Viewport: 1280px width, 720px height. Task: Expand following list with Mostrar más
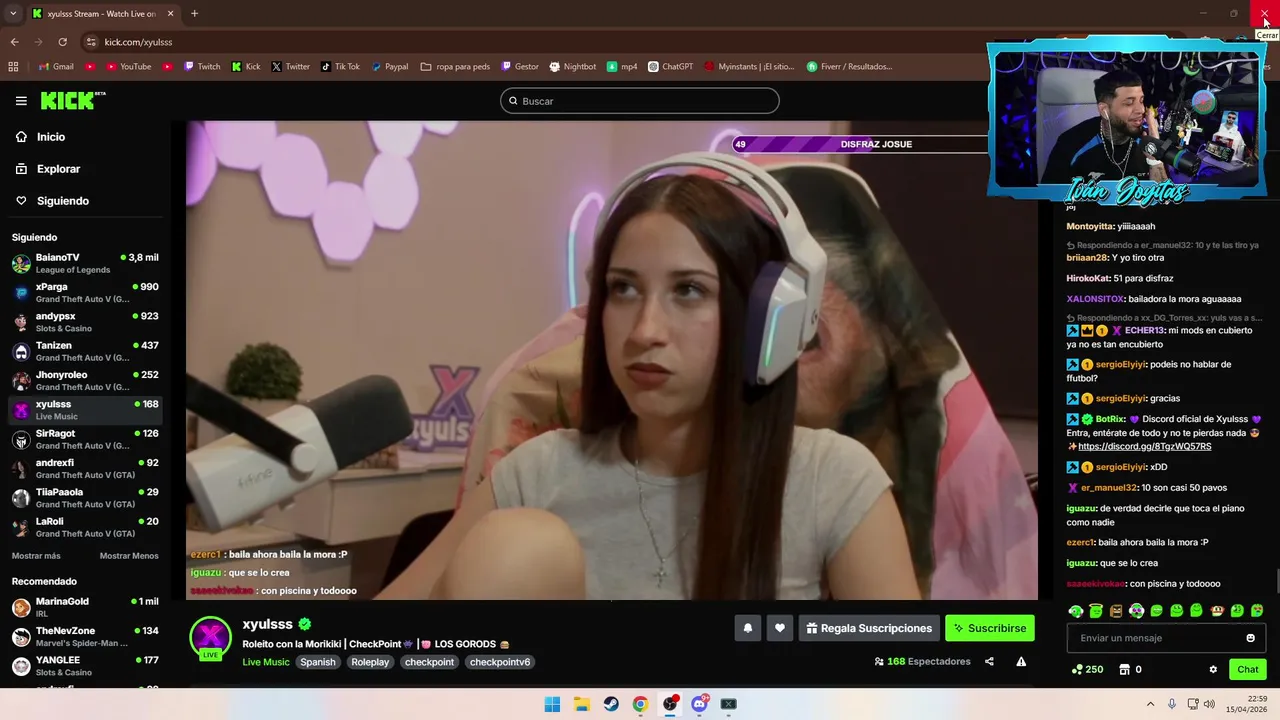coord(36,556)
